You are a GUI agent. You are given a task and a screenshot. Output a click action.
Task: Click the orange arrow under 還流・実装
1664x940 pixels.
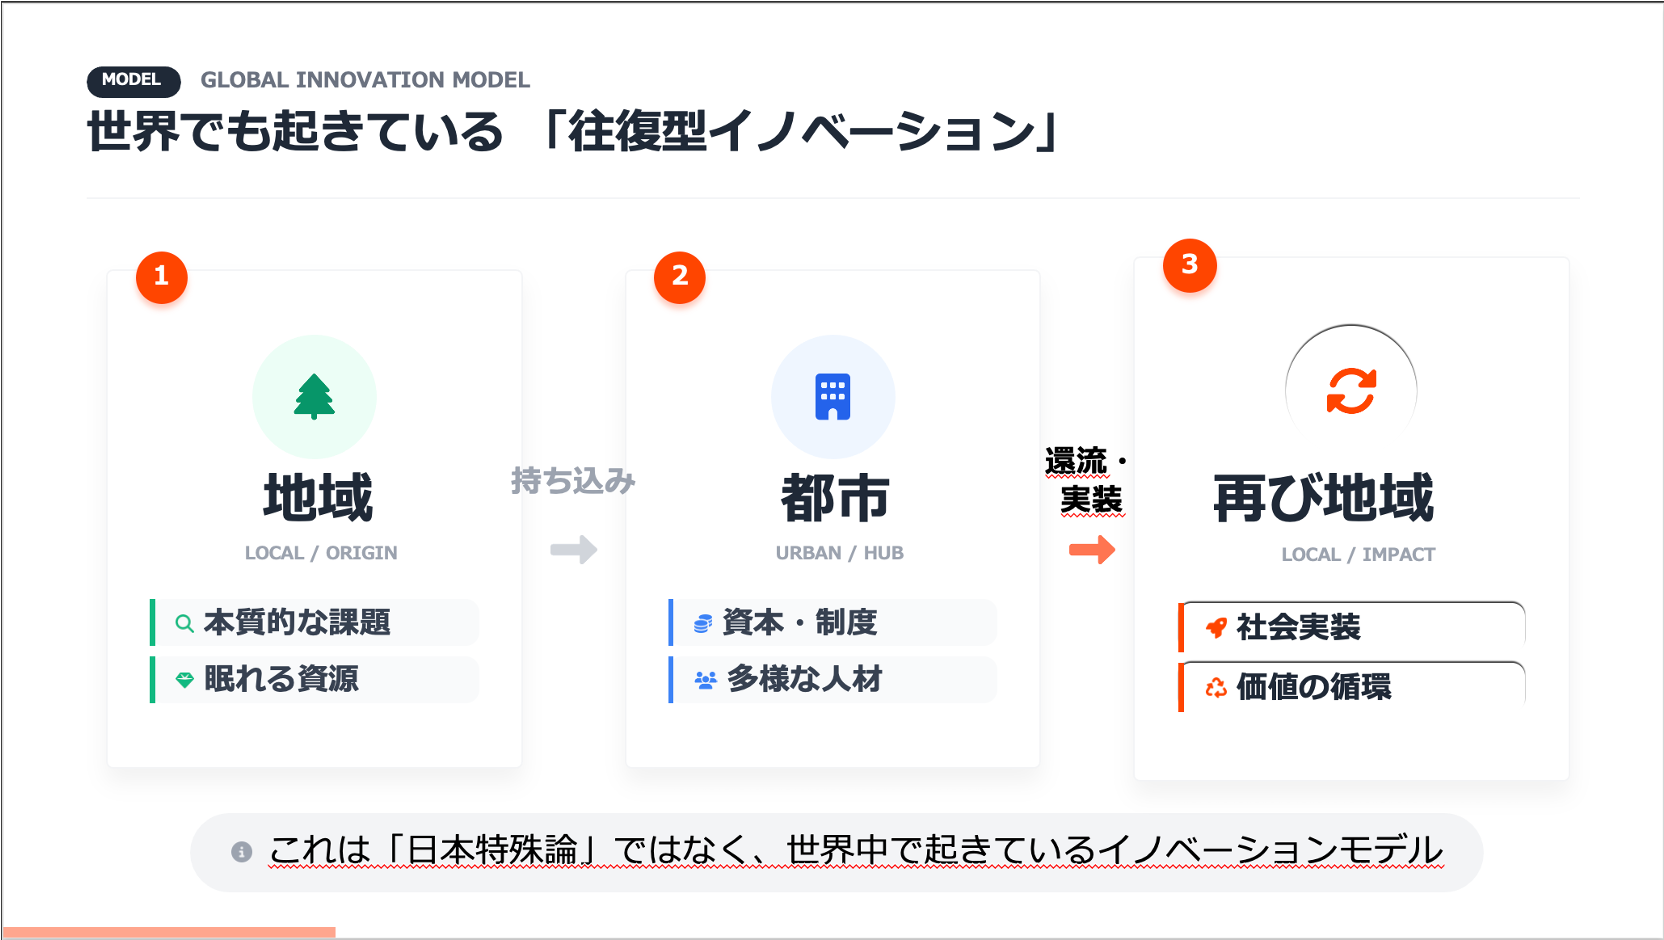point(1092,549)
